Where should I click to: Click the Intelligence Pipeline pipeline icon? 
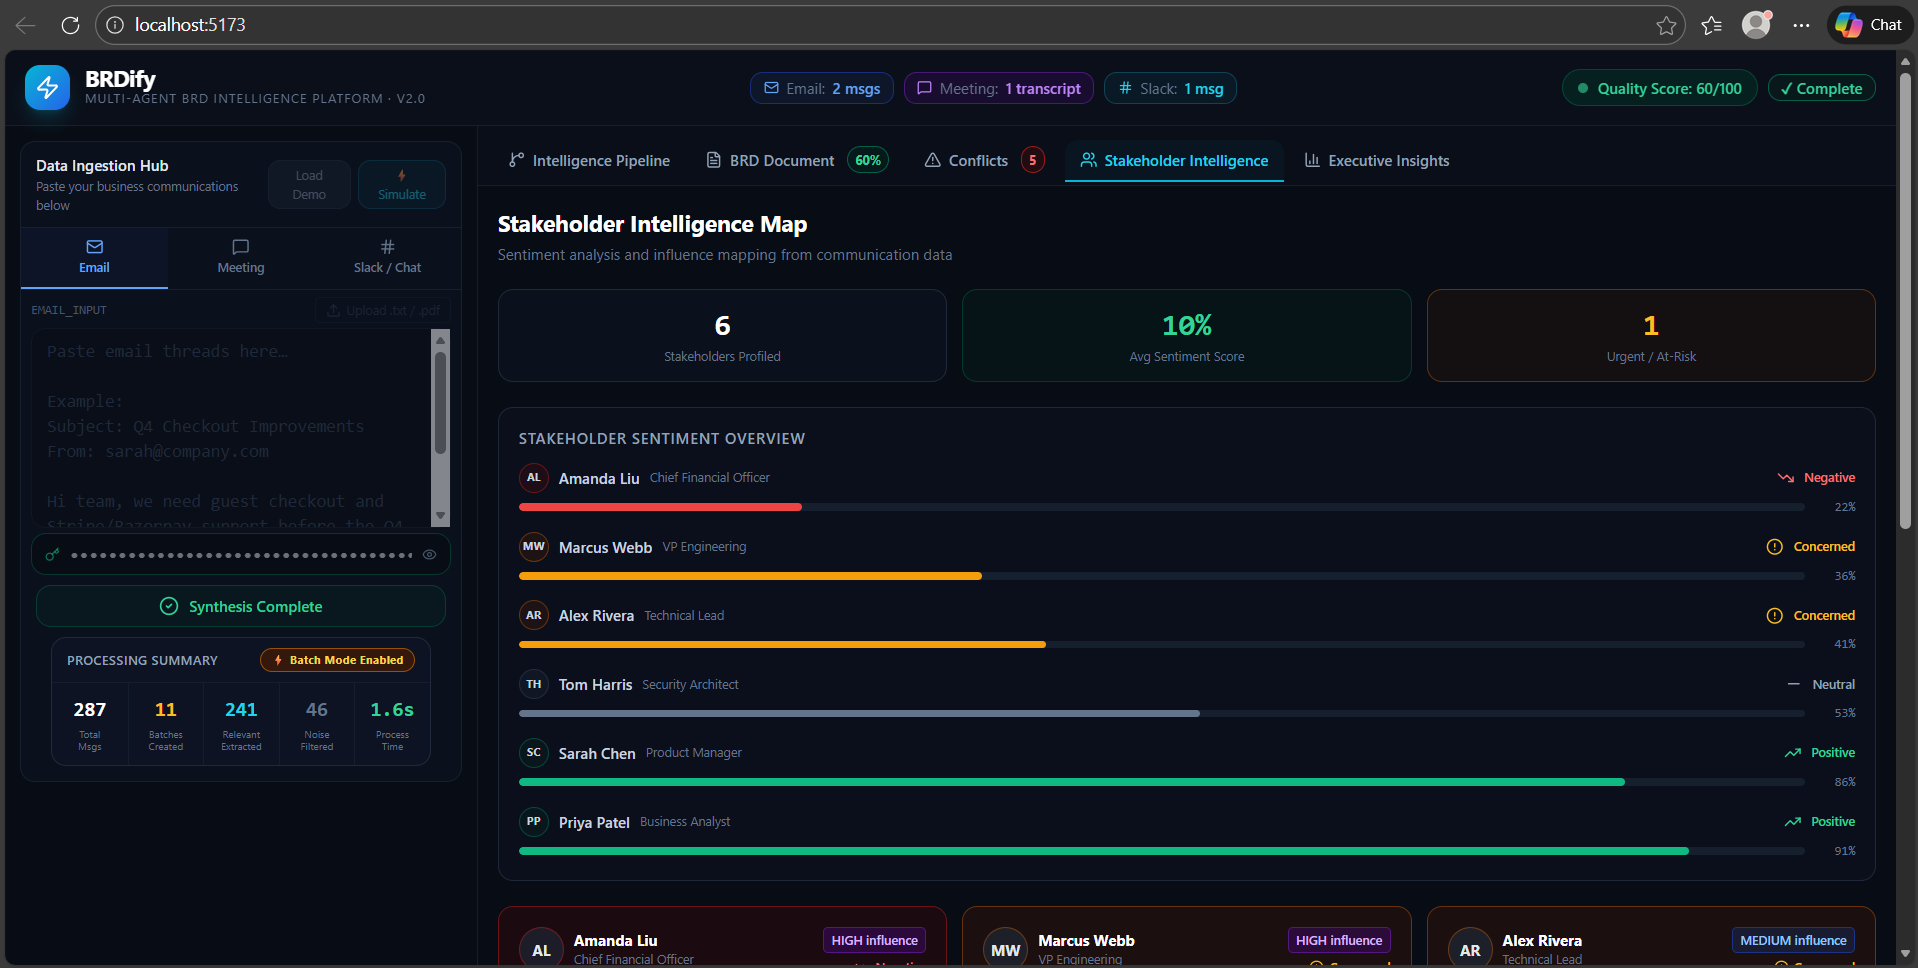(516, 160)
